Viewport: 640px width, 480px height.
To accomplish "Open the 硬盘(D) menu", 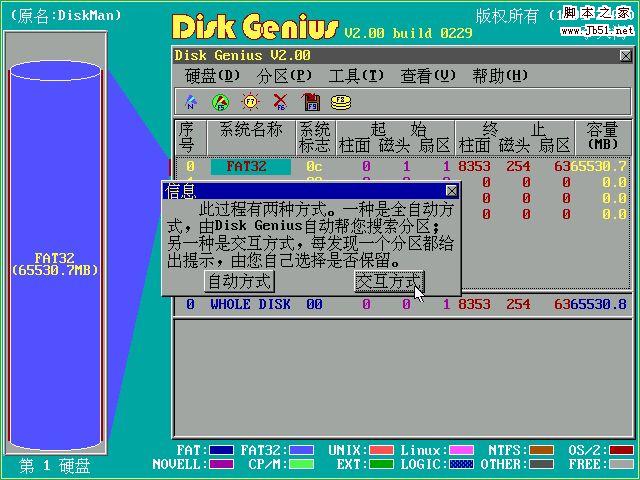I will click(x=212, y=75).
